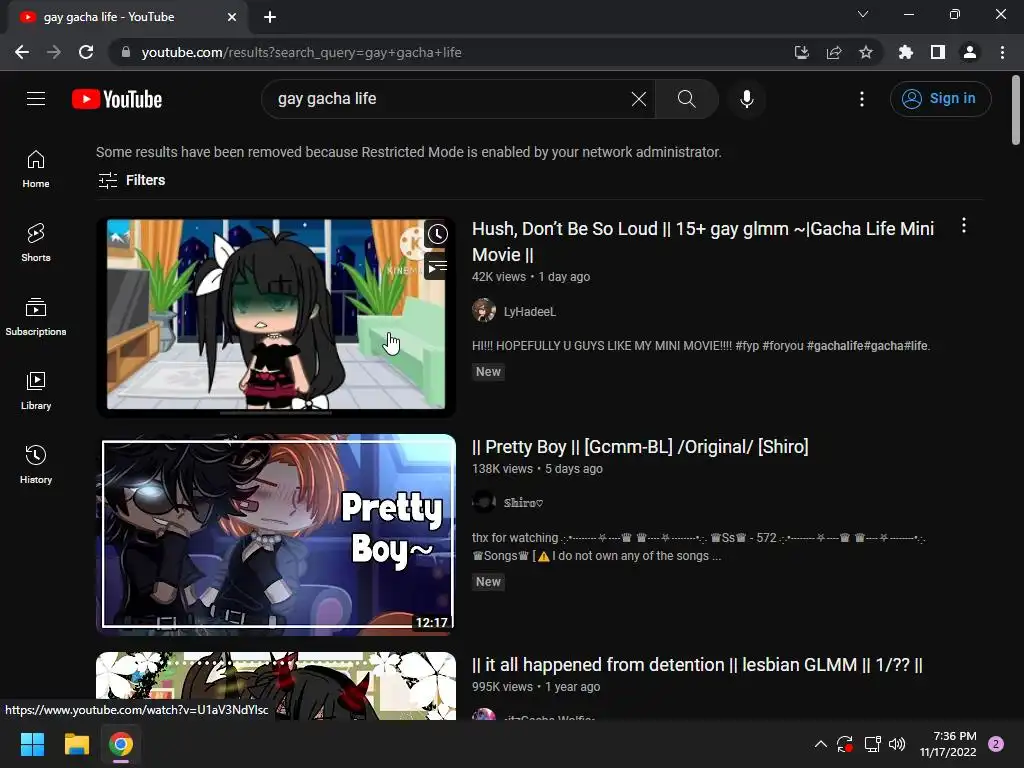The image size is (1024, 768).
Task: Open the 7:36 PM clock calendar
Action: (x=948, y=744)
